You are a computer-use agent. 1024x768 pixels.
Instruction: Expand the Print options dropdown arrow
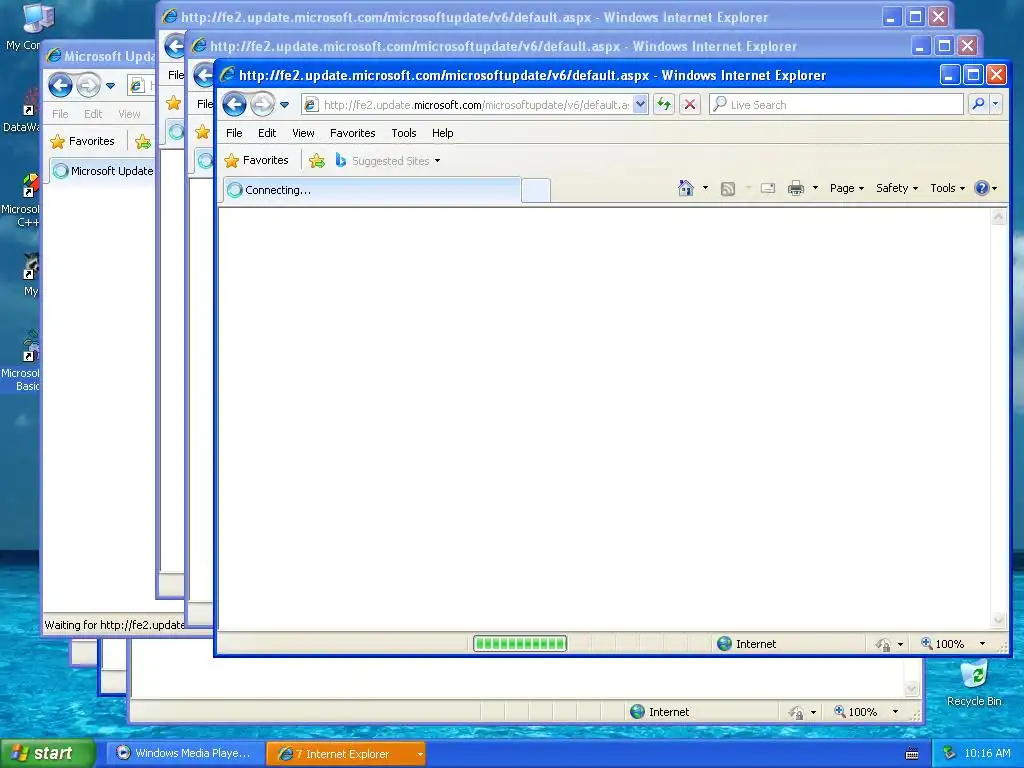[814, 188]
